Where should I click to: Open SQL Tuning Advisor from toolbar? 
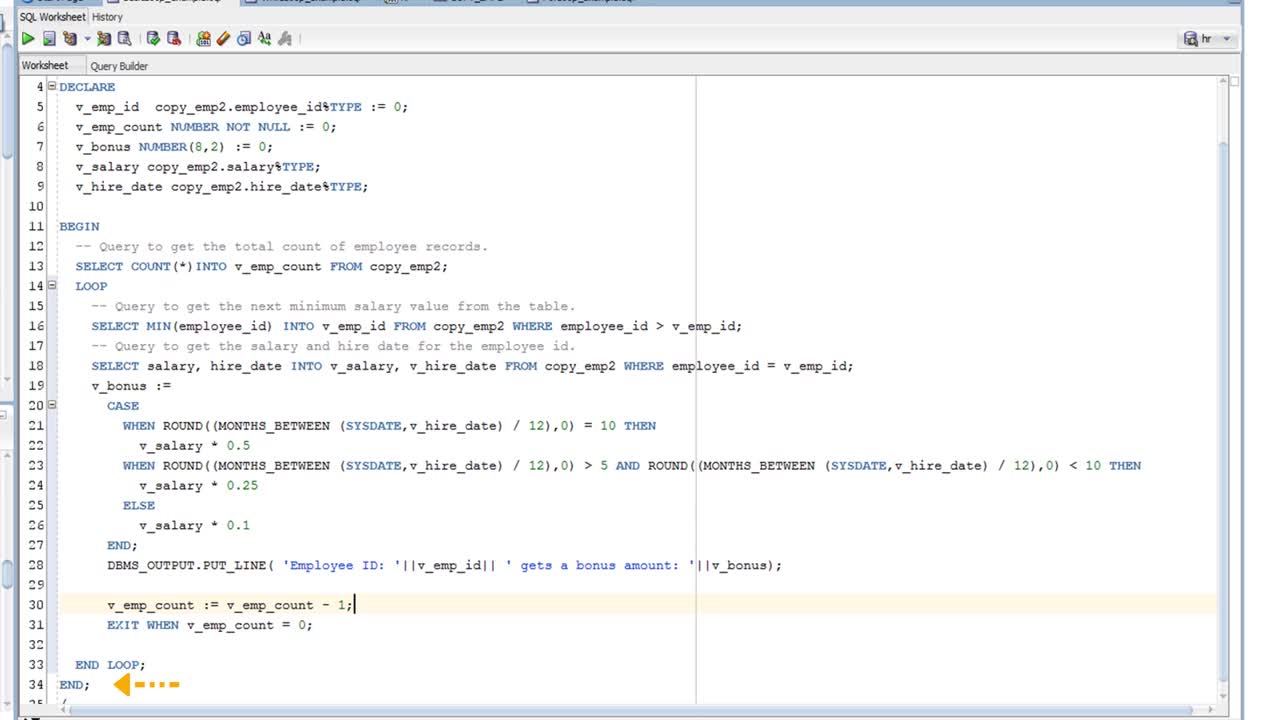click(124, 39)
